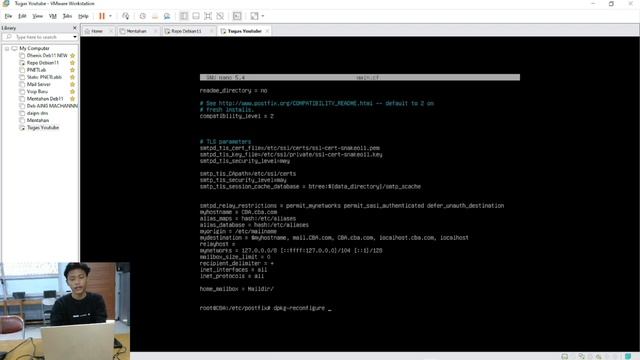Toggle favorite star for Static PNETLabb
The height and width of the screenshot is (360, 640).
click(73, 77)
